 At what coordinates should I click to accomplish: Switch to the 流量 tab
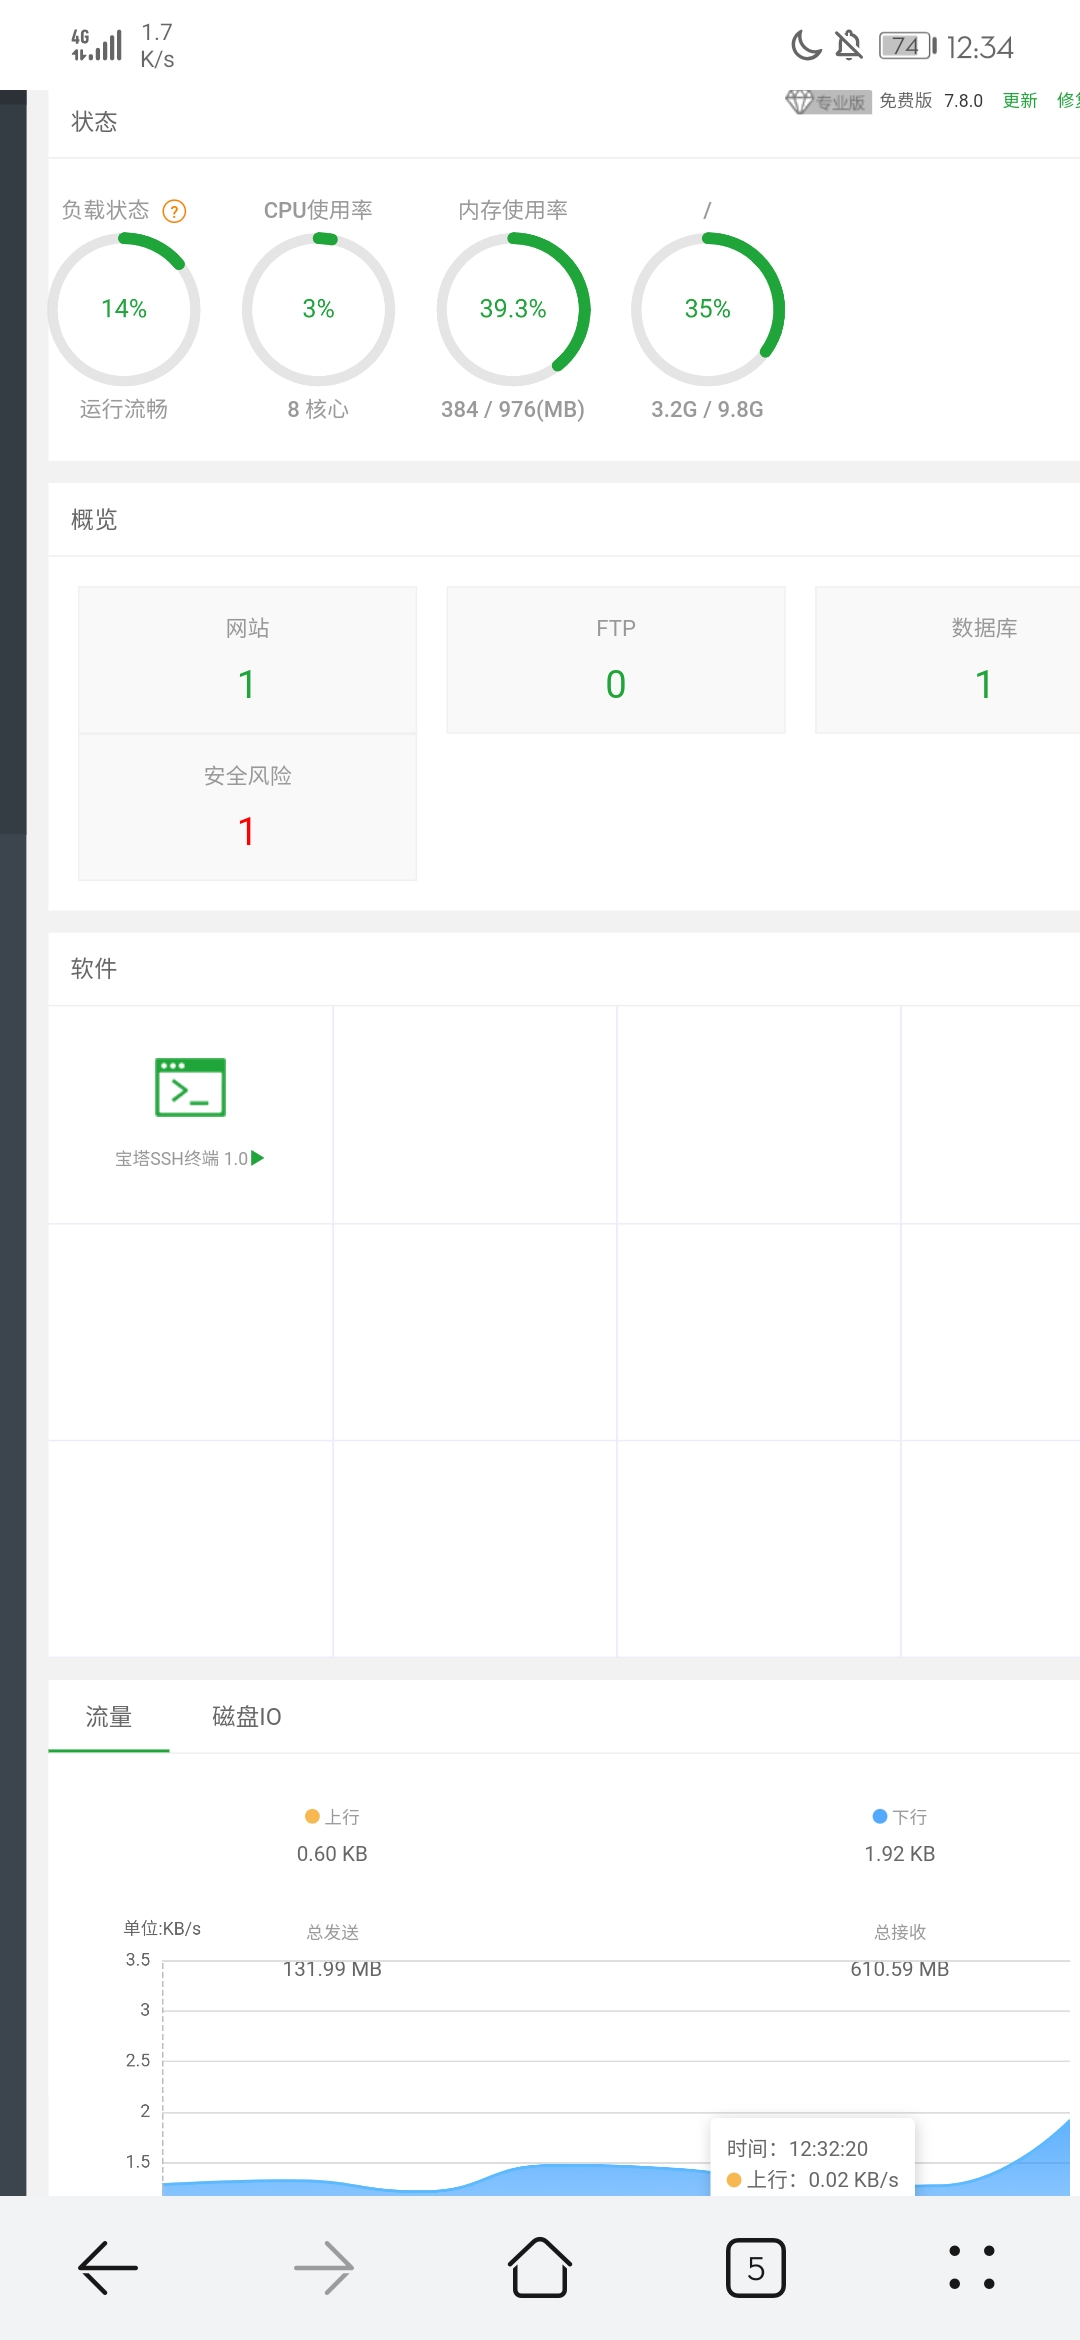[109, 1716]
